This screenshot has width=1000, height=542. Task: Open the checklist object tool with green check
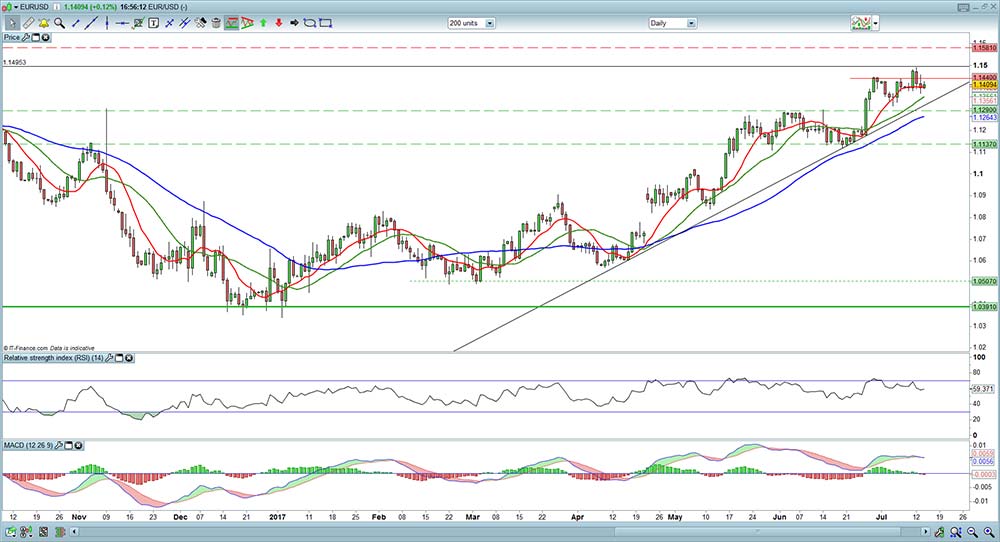coord(138,23)
